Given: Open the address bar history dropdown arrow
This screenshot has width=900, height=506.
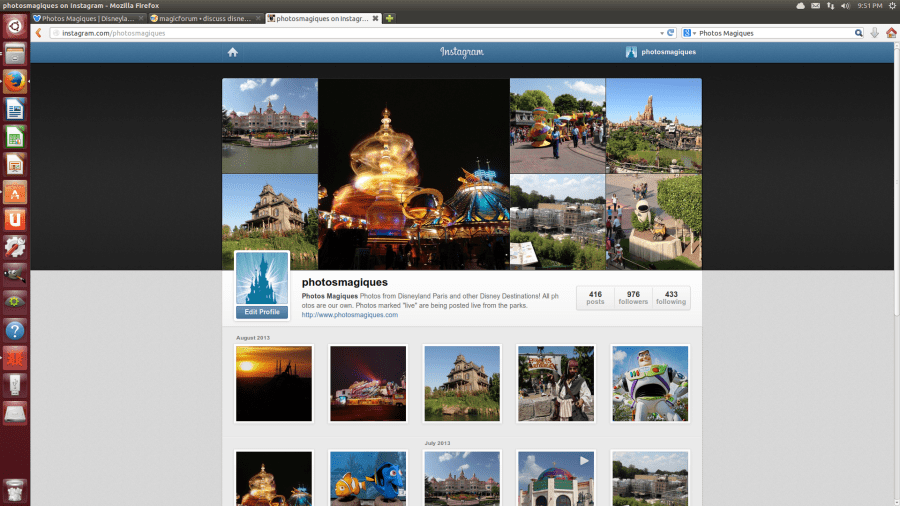Looking at the screenshot, I should 662,33.
